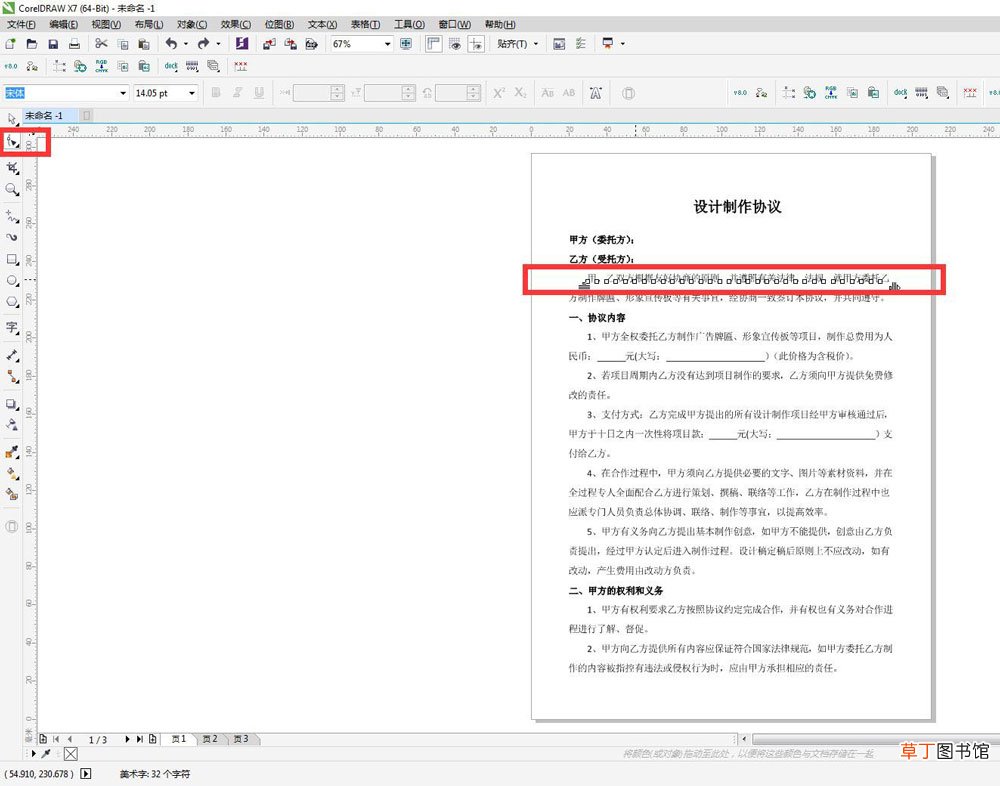
Task: Click the 设计制作协议 title on the page
Action: click(x=737, y=206)
